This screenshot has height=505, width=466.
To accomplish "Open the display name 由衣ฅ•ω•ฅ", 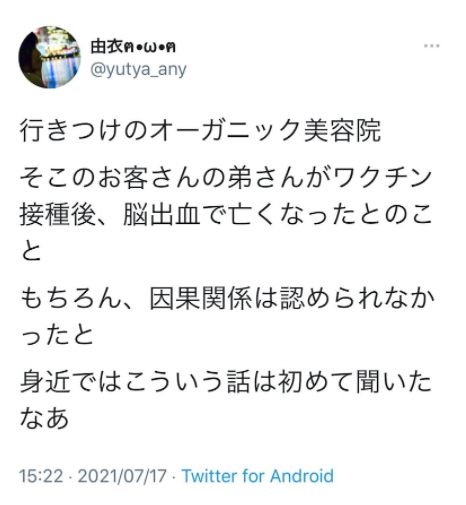I will tap(133, 47).
